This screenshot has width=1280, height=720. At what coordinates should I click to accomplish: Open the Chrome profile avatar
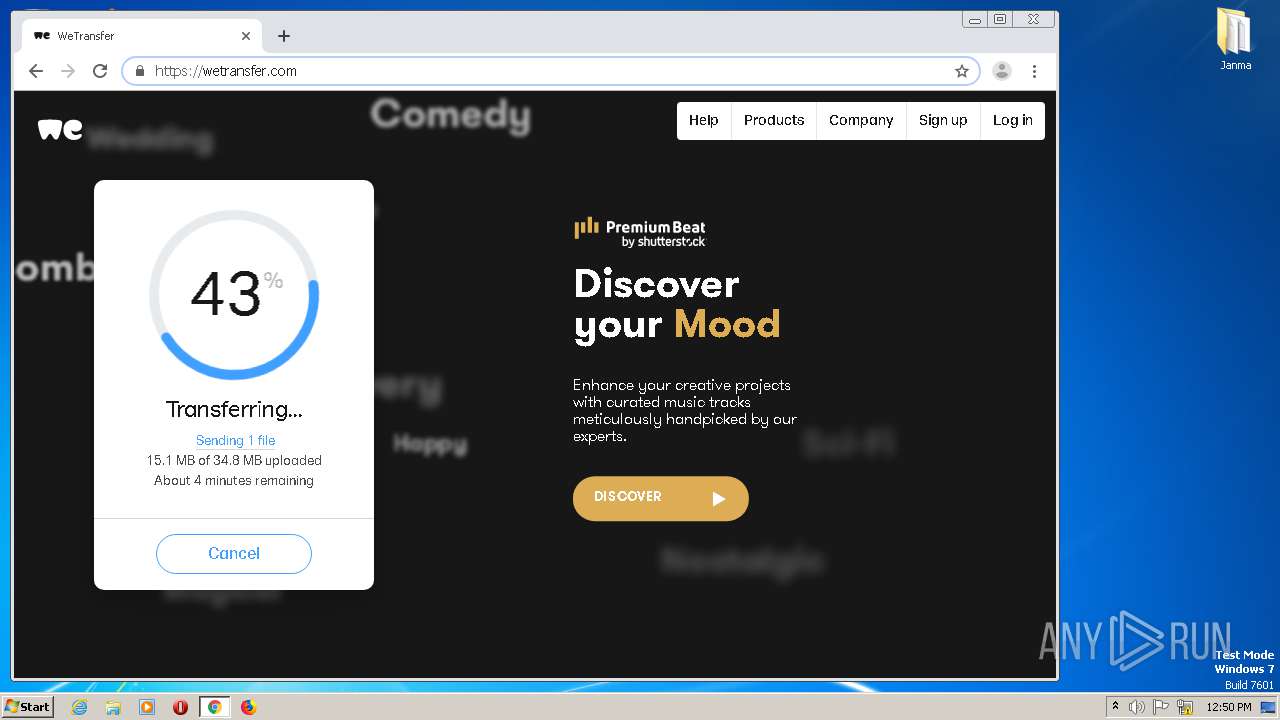(x=1002, y=71)
